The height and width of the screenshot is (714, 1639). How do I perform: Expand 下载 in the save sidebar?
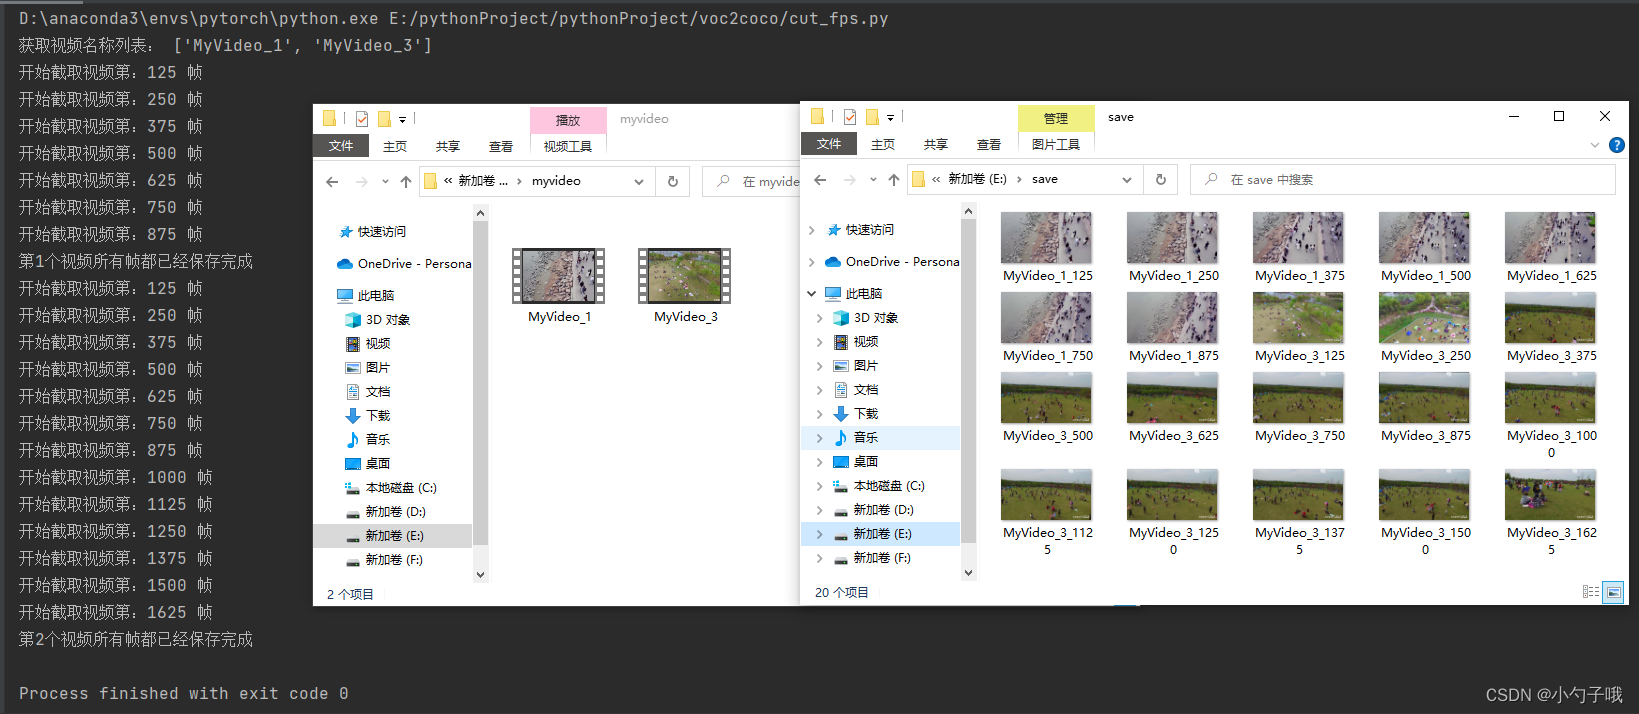820,414
